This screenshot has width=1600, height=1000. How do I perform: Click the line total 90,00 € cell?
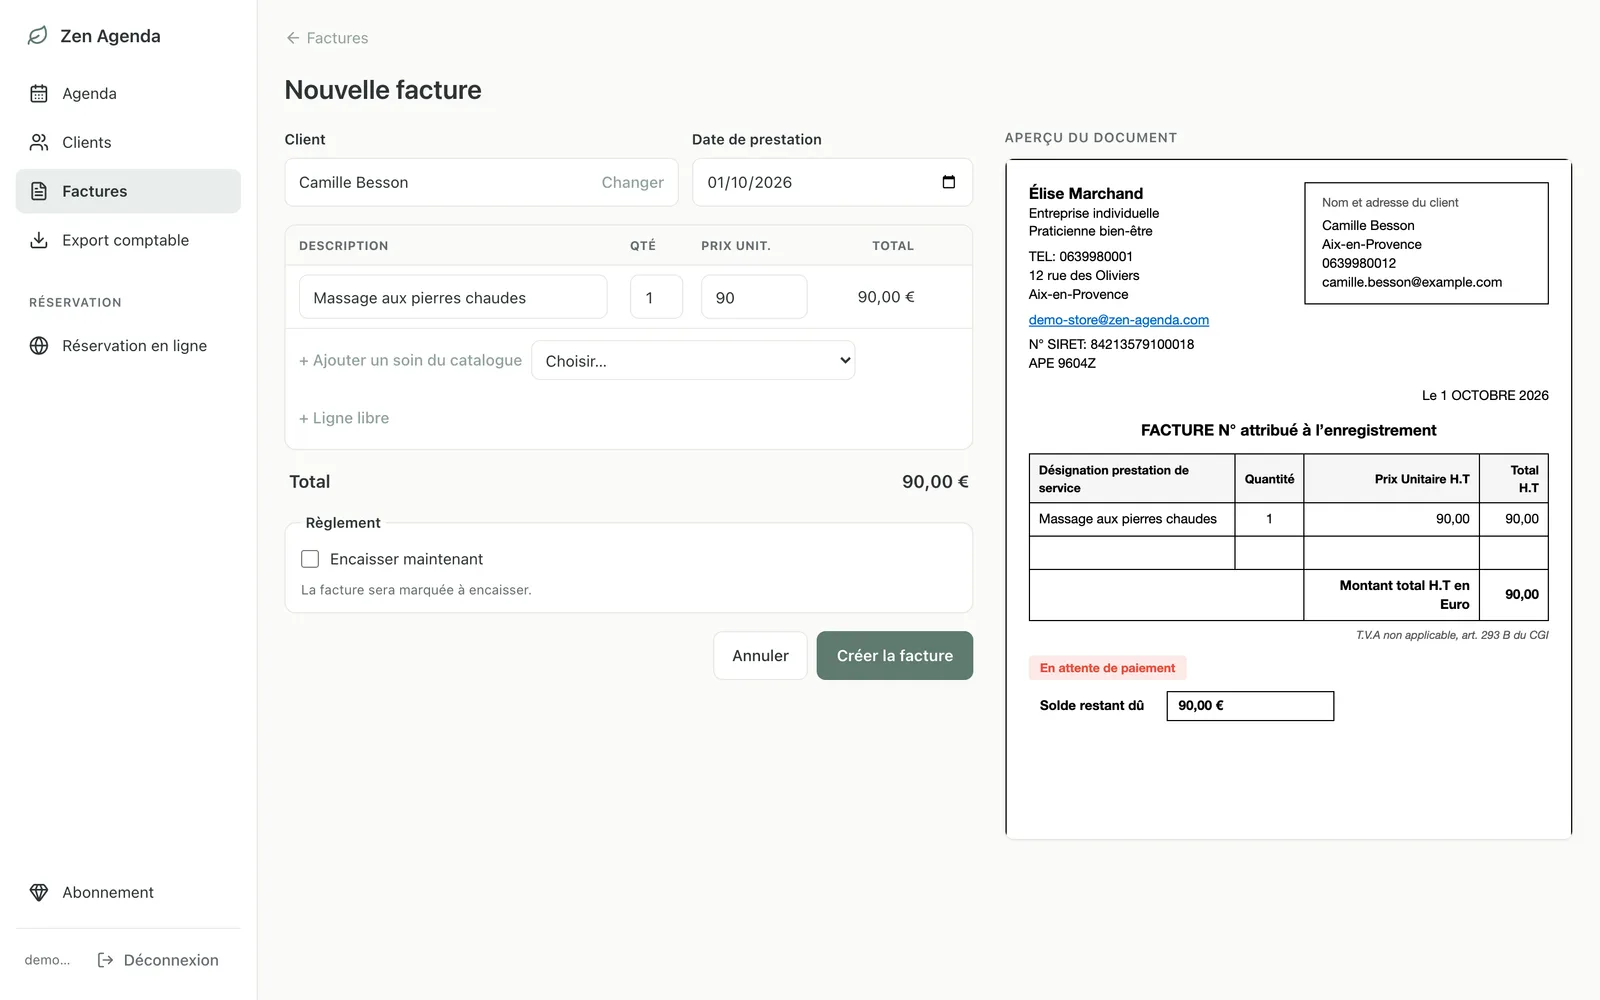(886, 297)
